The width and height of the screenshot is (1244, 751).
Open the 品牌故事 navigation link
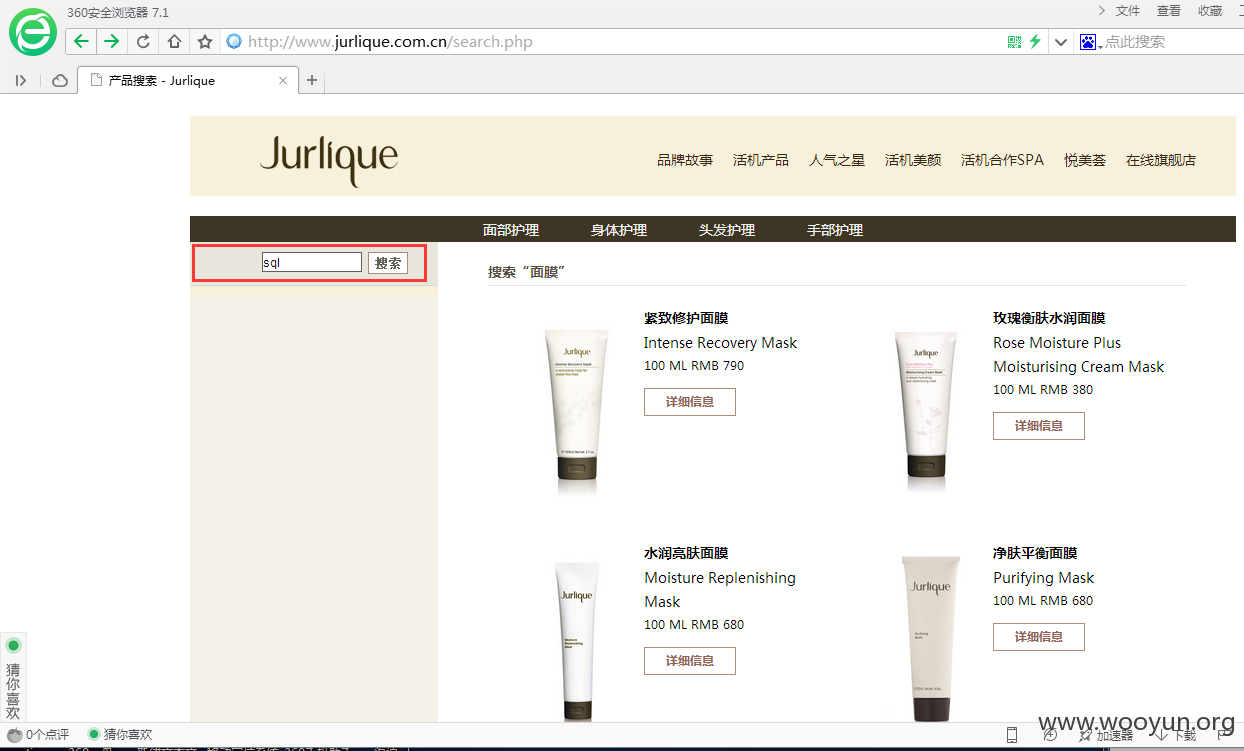685,160
